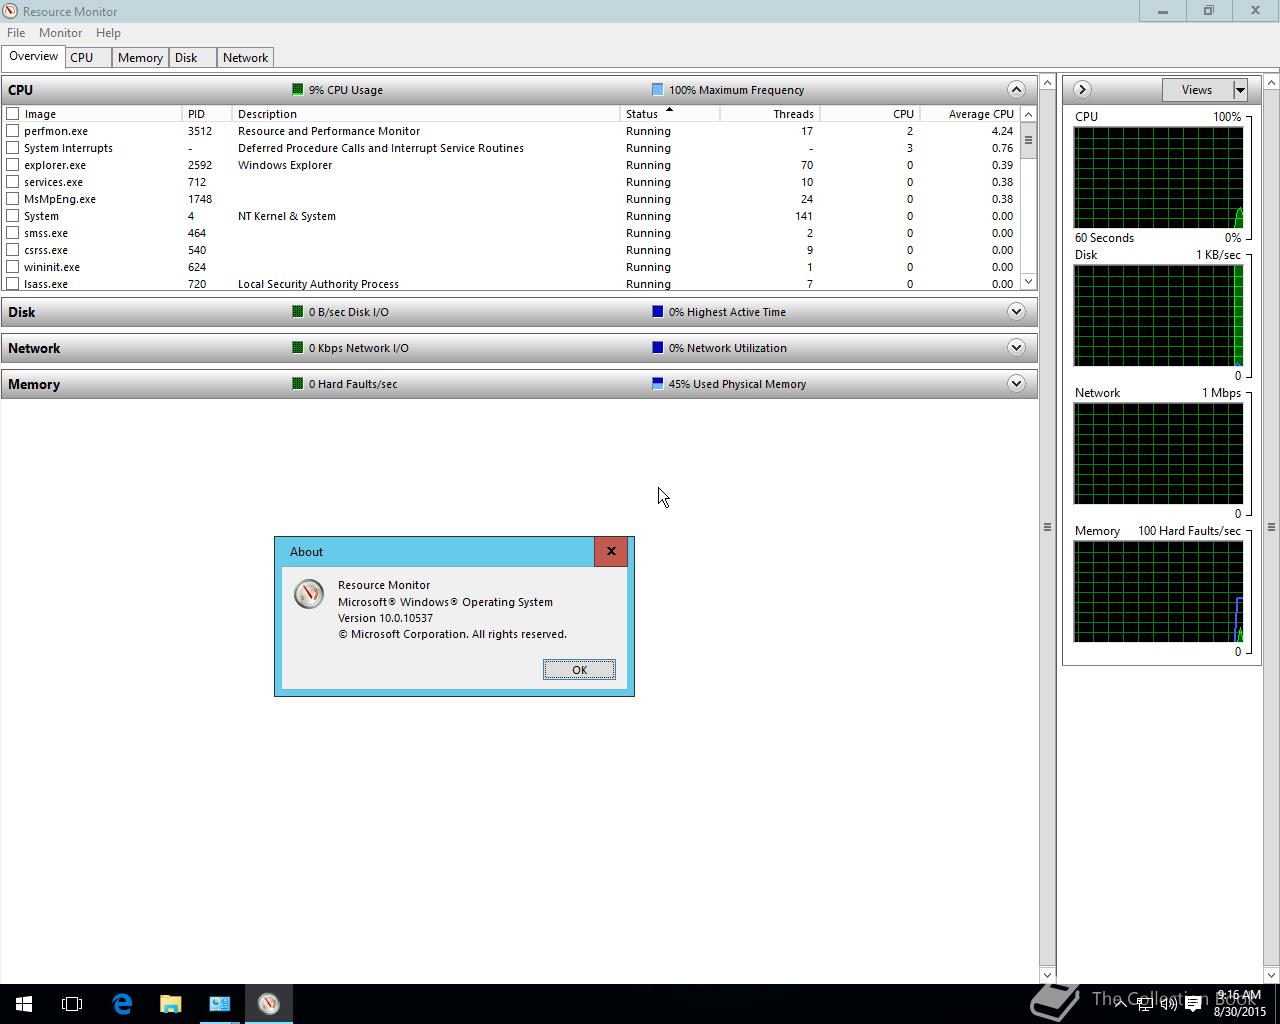Sort processes by the Threads column
The width and height of the screenshot is (1280, 1024).
click(769, 114)
